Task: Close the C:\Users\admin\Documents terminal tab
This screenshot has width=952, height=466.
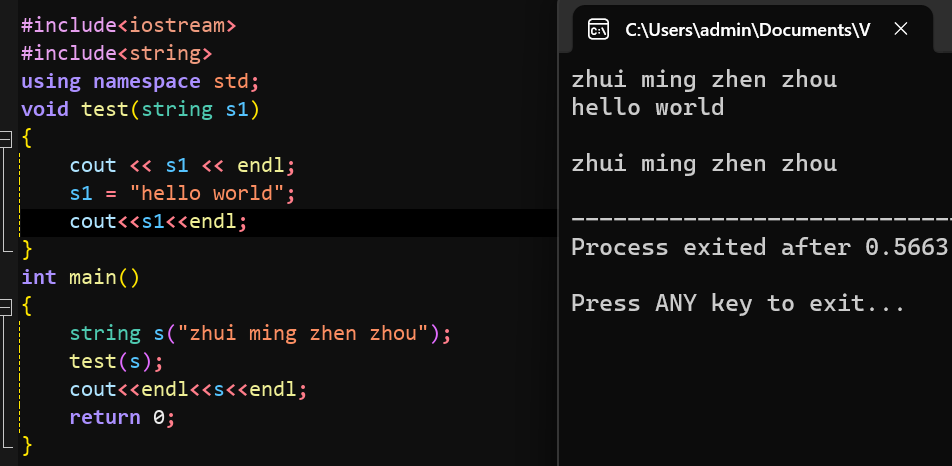Action: coord(900,29)
